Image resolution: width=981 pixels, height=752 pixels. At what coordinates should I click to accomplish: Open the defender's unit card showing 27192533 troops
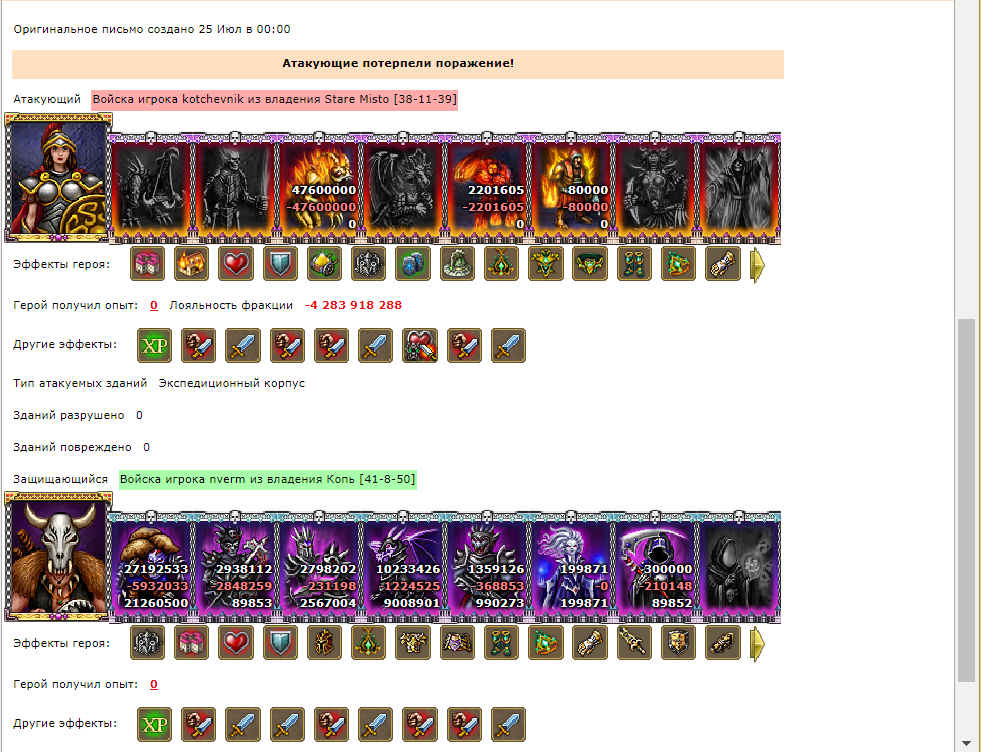(x=151, y=567)
